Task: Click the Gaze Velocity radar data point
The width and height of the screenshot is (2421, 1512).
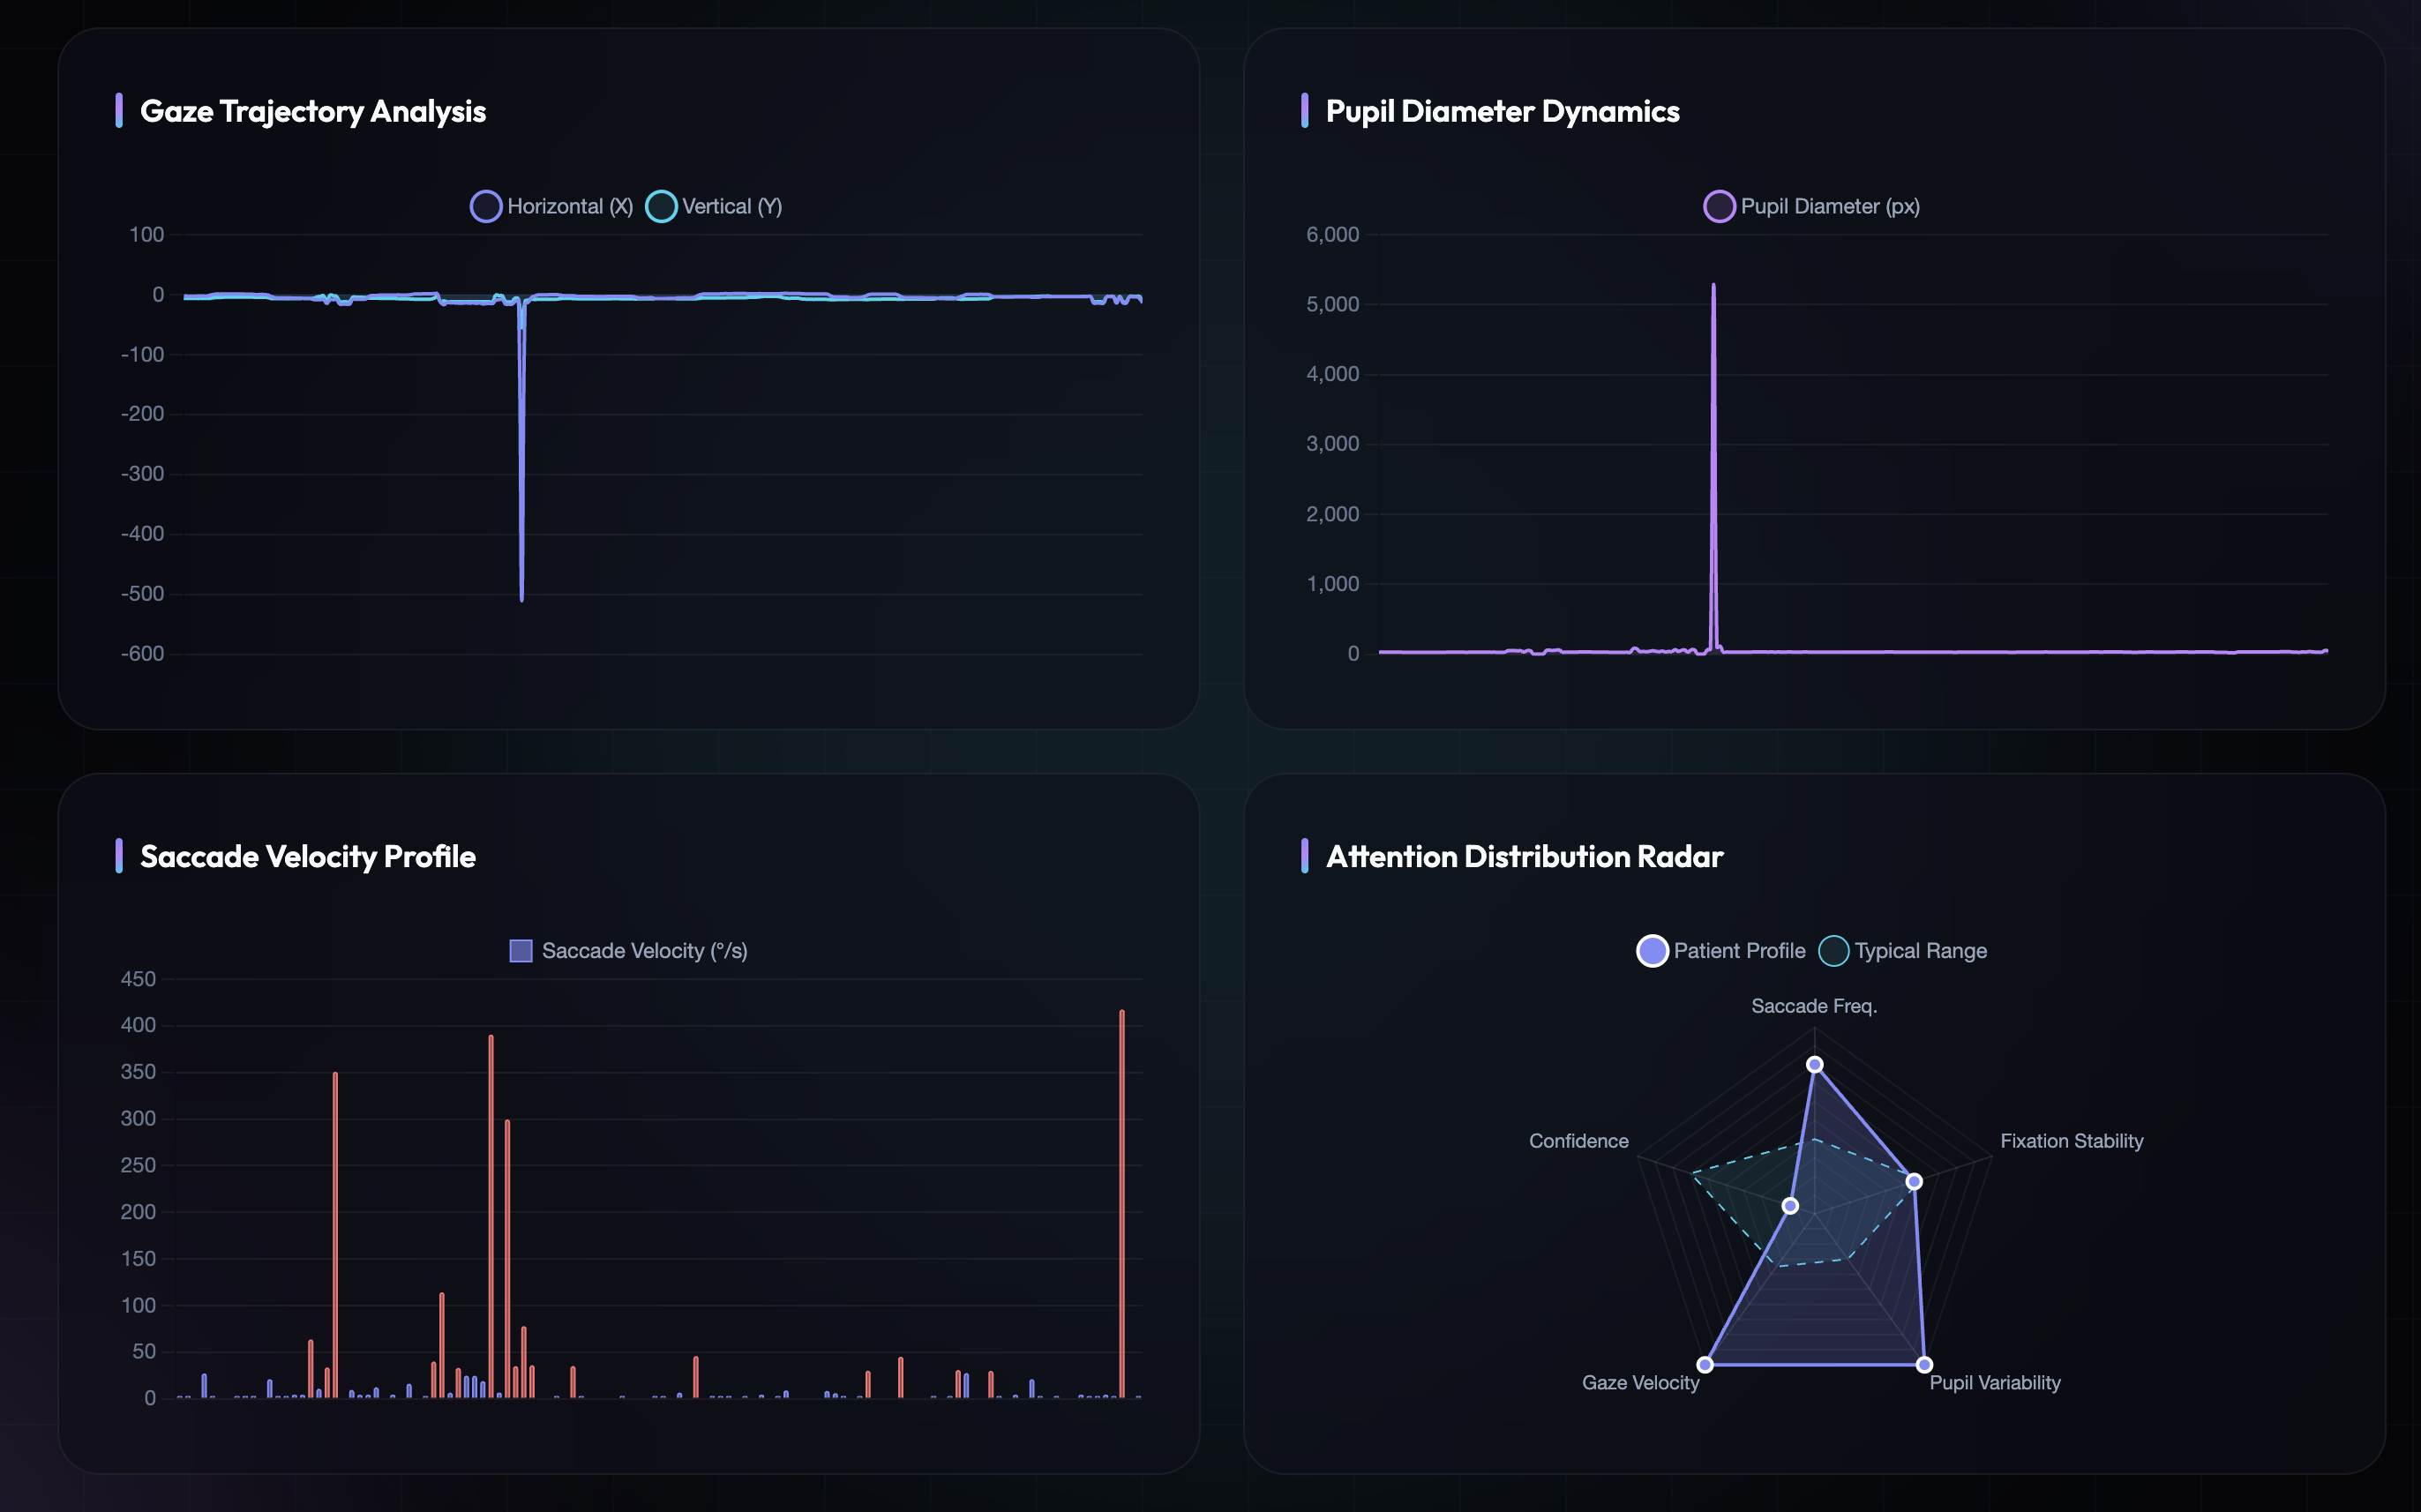Action: (1706, 1365)
